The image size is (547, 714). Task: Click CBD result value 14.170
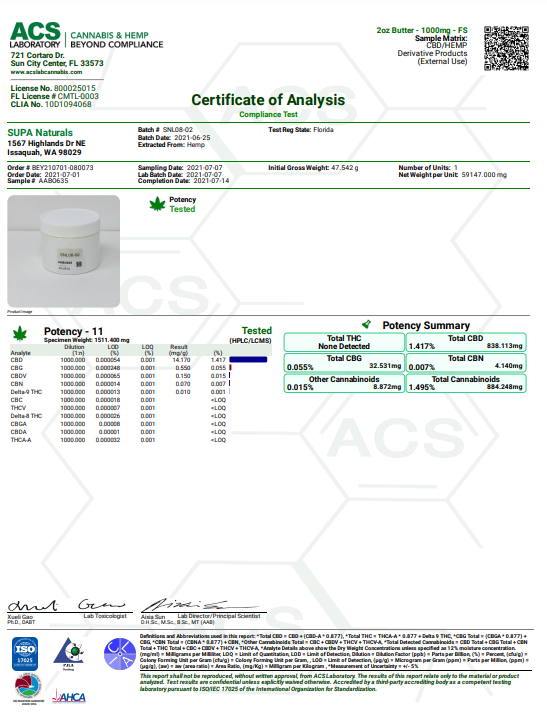click(181, 360)
